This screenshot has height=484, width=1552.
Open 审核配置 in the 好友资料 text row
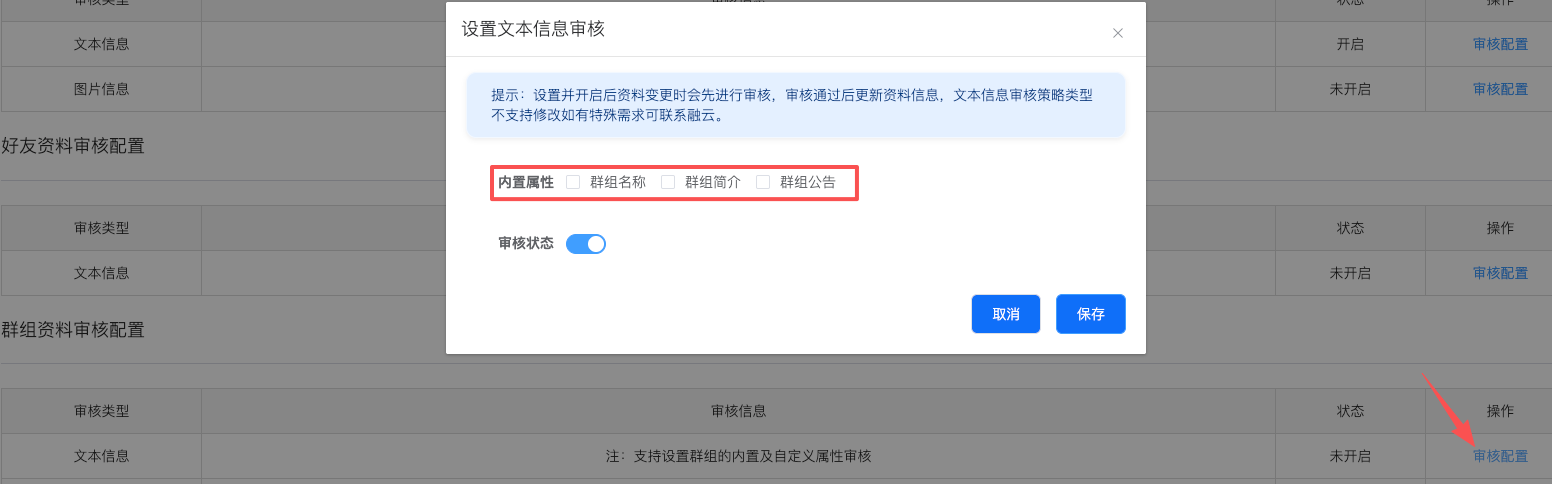coord(1500,273)
